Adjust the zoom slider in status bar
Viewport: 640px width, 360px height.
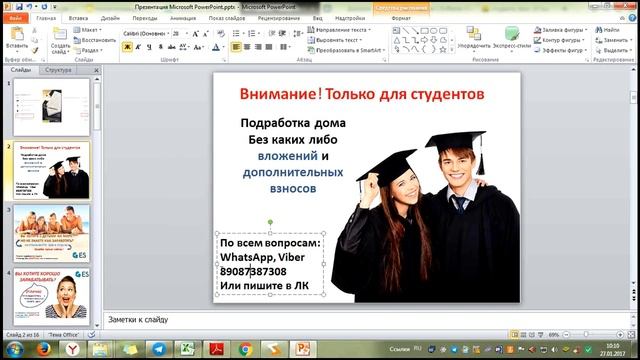click(586, 334)
